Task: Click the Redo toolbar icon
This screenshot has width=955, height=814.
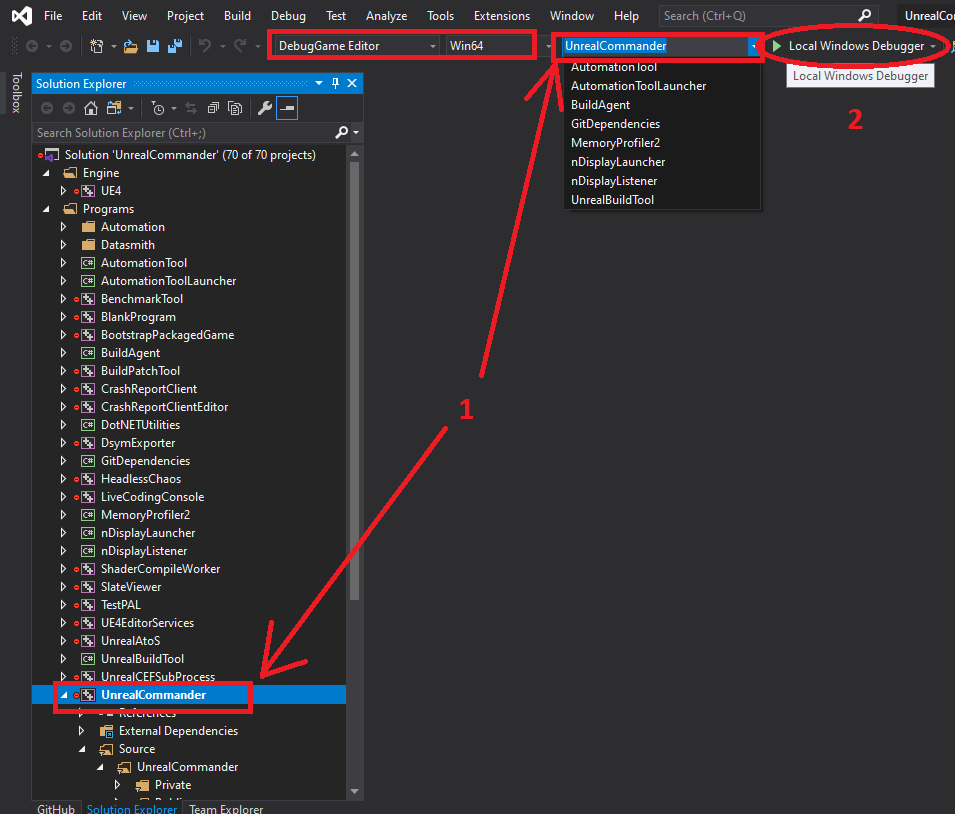Action: pyautogui.click(x=241, y=46)
